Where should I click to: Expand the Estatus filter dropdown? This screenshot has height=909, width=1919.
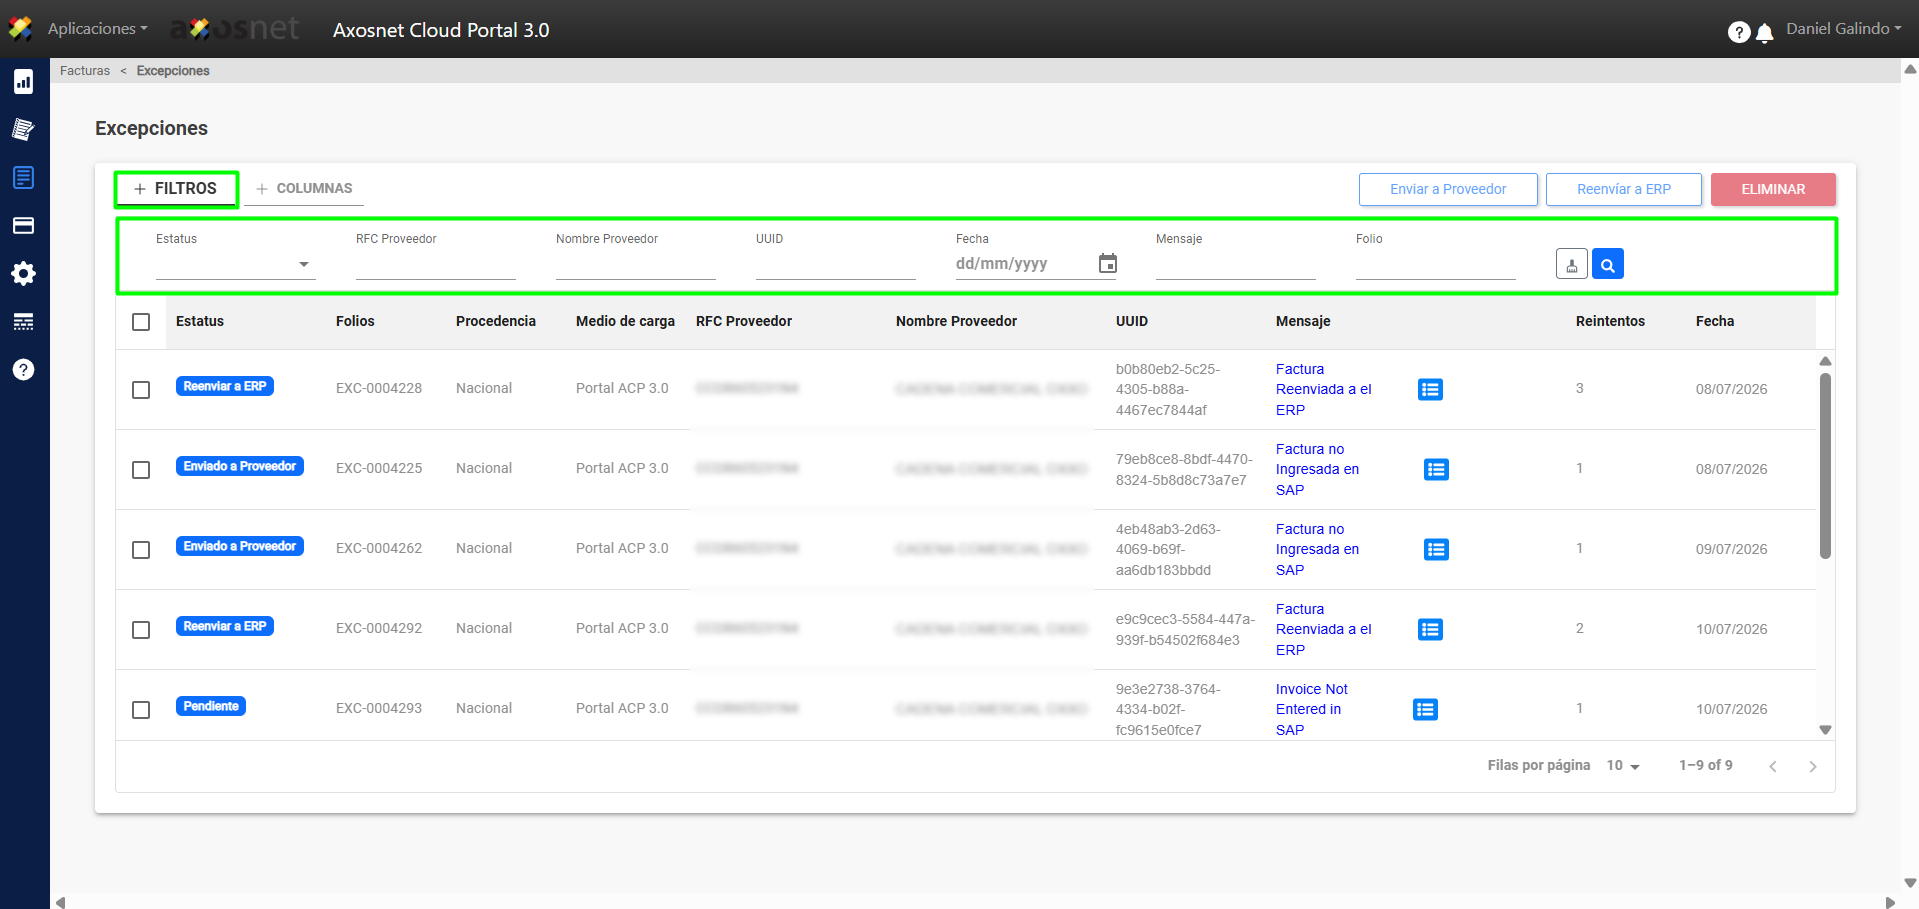click(236, 264)
